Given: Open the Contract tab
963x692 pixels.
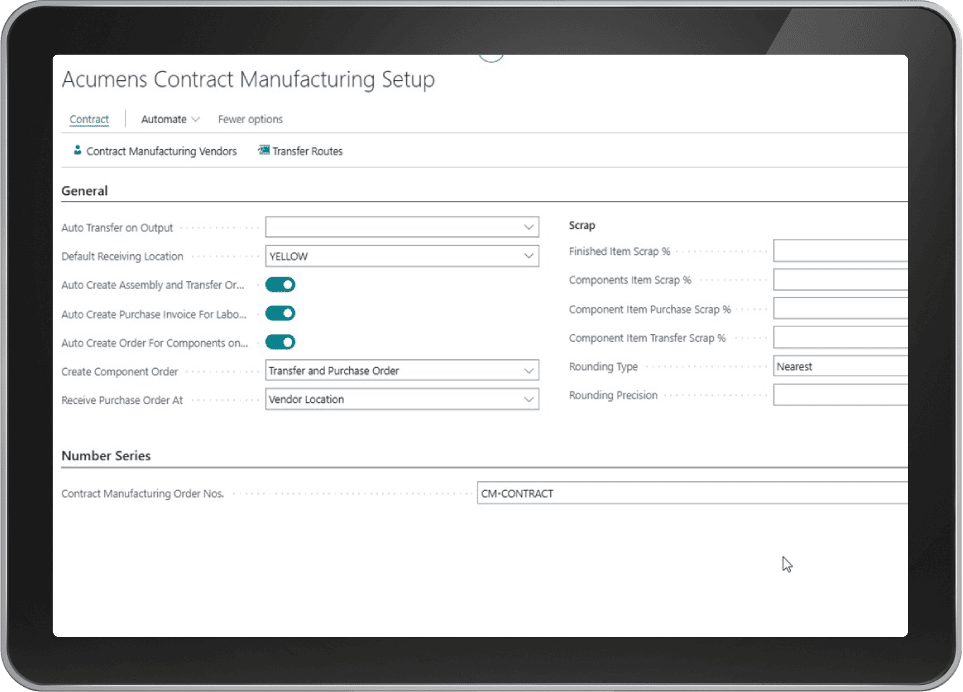Looking at the screenshot, I should pos(89,119).
